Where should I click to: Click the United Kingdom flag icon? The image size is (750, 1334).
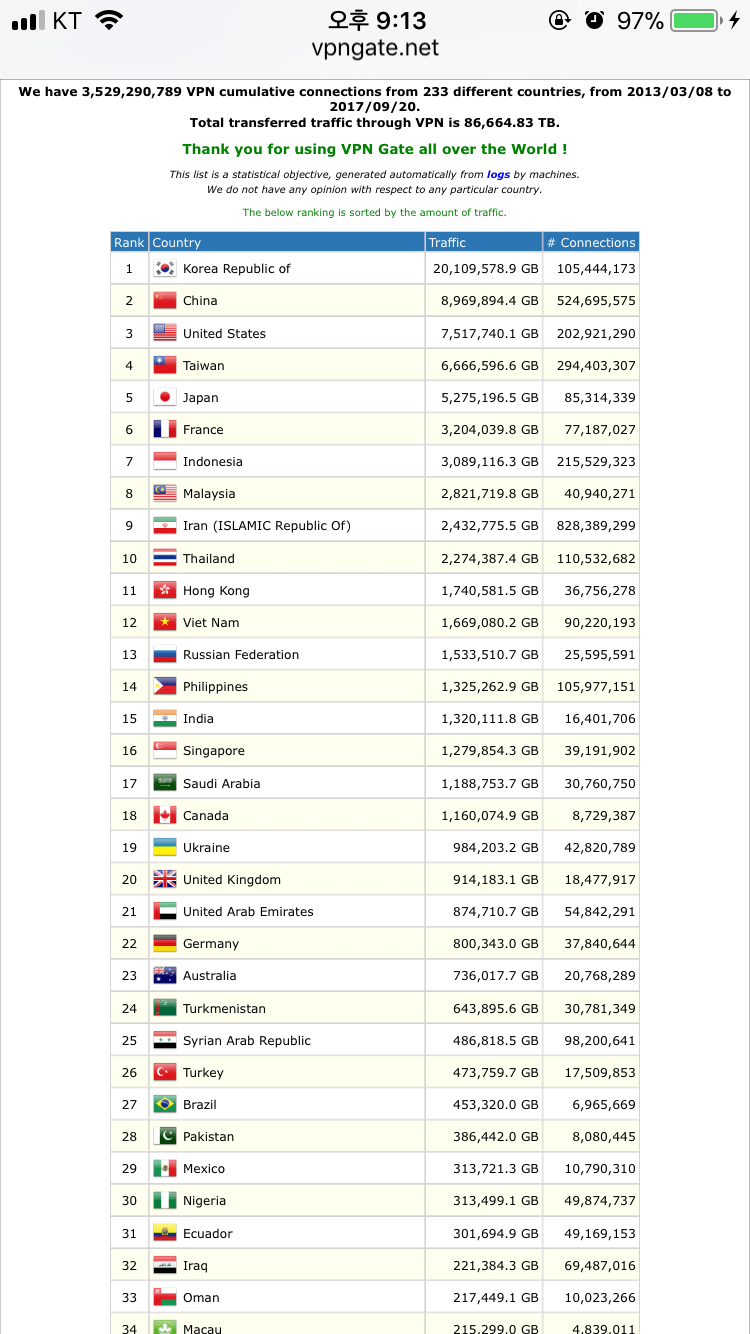click(165, 879)
